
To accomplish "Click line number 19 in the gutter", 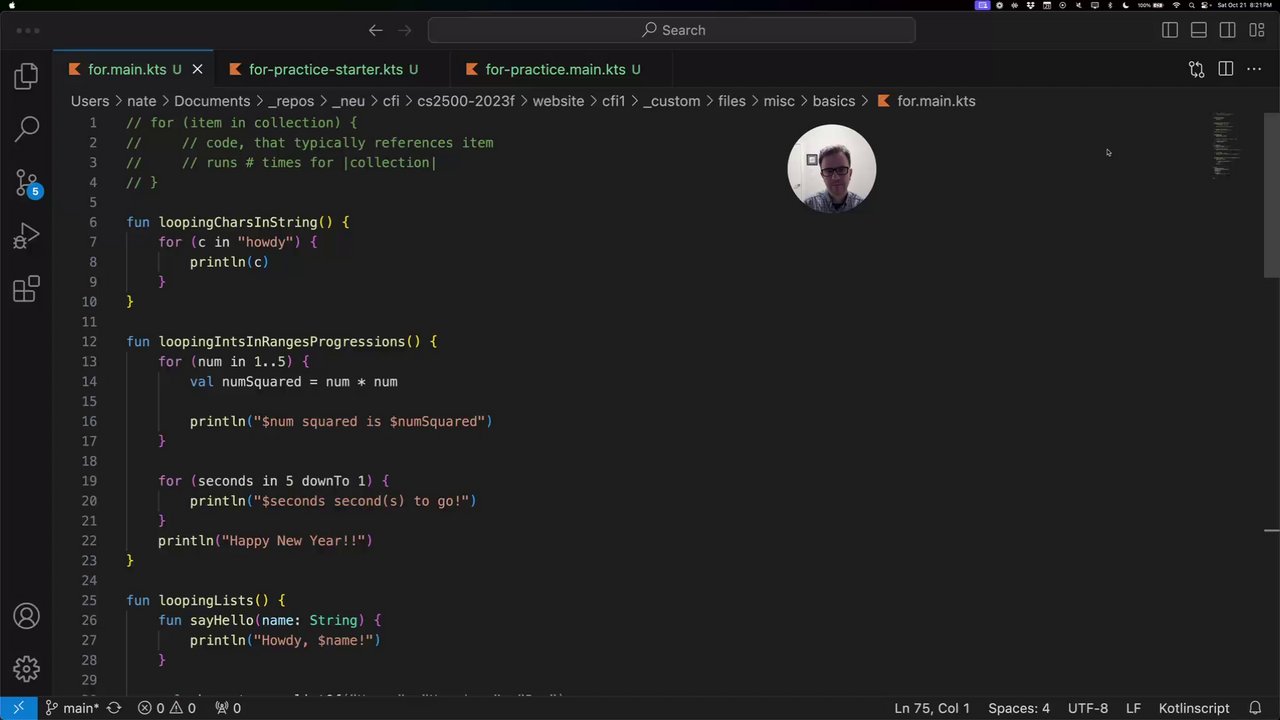I will pos(89,481).
